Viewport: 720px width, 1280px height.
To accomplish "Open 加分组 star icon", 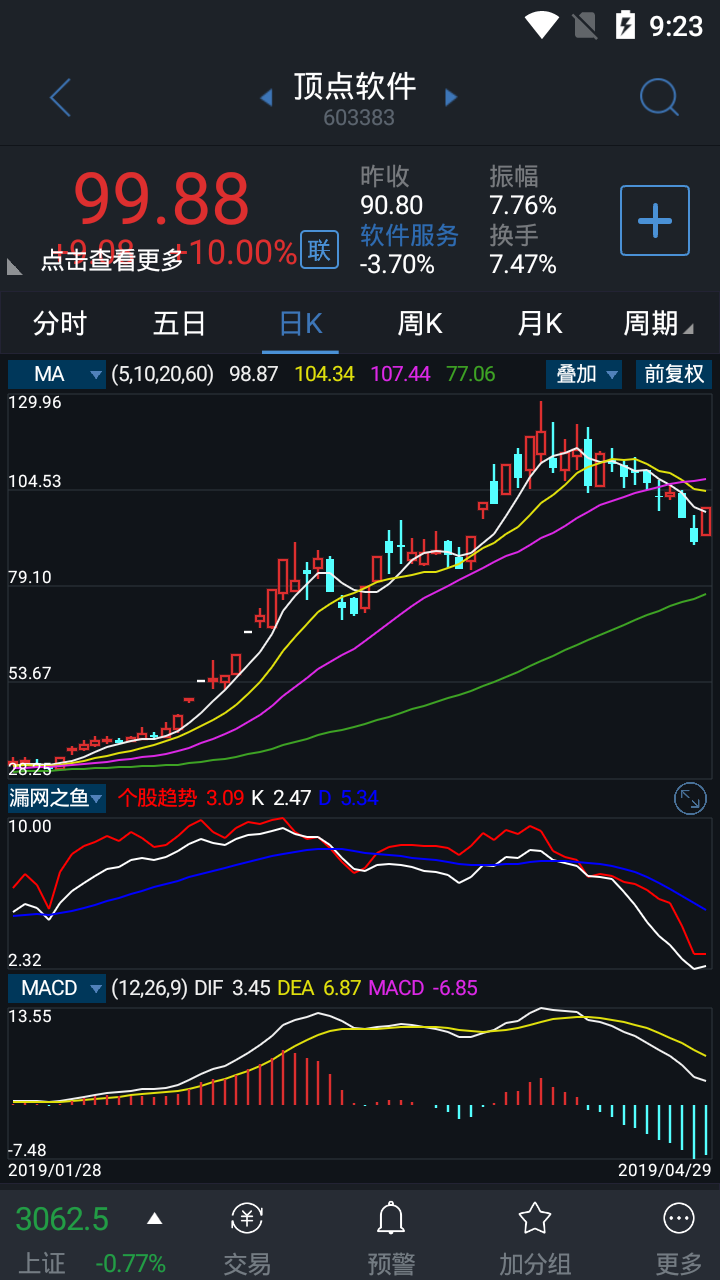I will [535, 1219].
